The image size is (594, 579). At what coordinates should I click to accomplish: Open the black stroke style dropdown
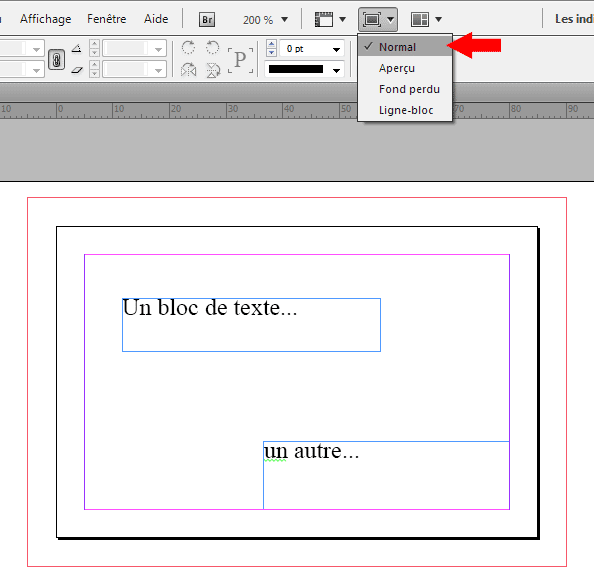[x=336, y=70]
